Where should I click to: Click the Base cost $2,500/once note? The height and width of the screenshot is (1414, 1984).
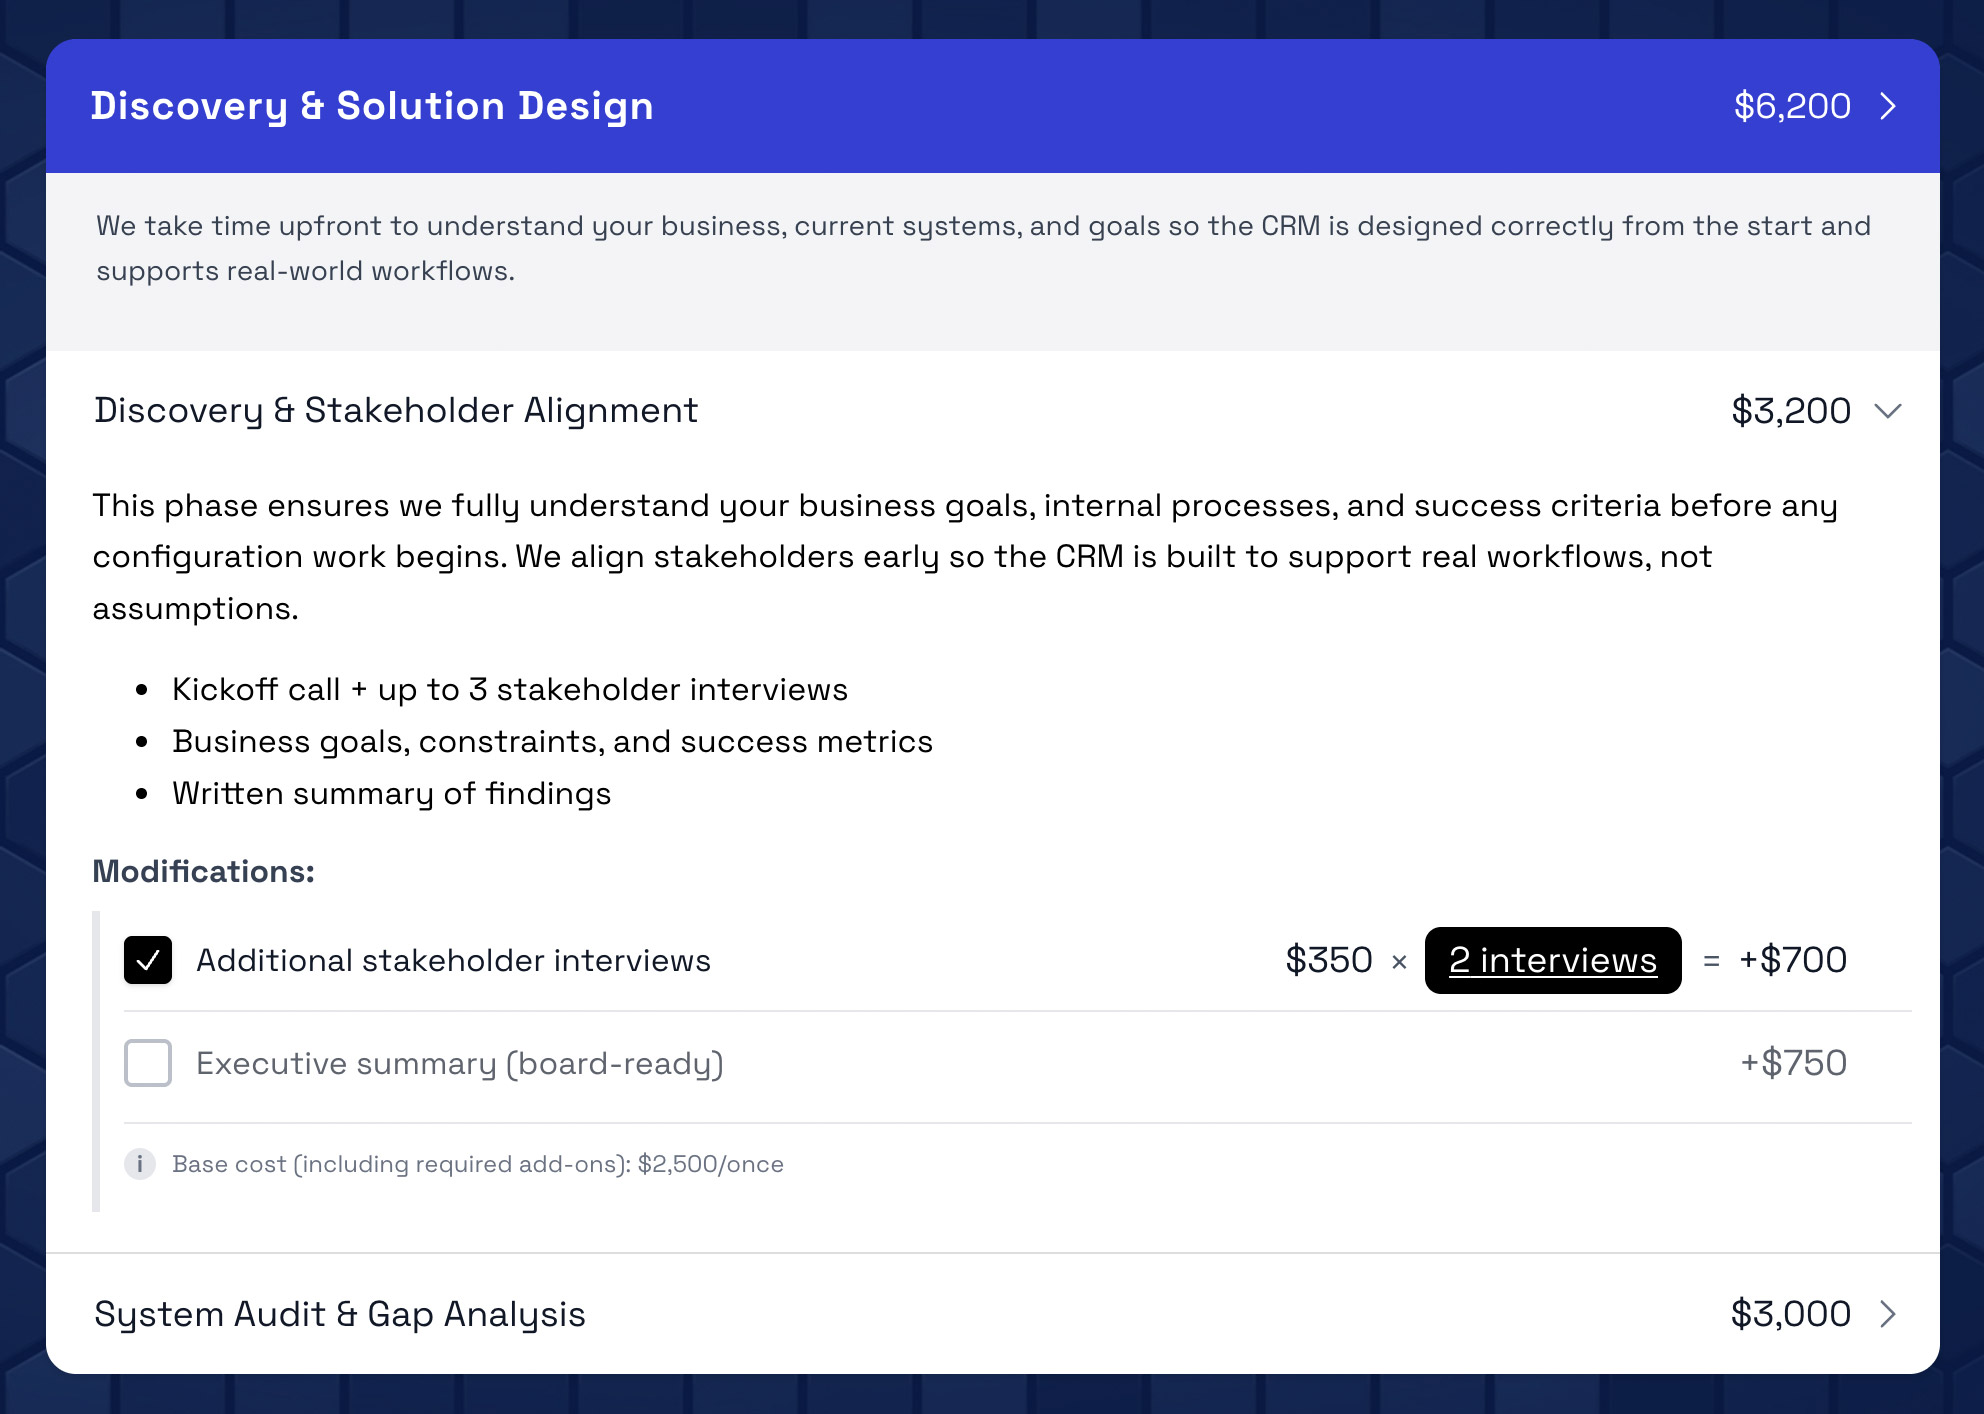(x=477, y=1164)
